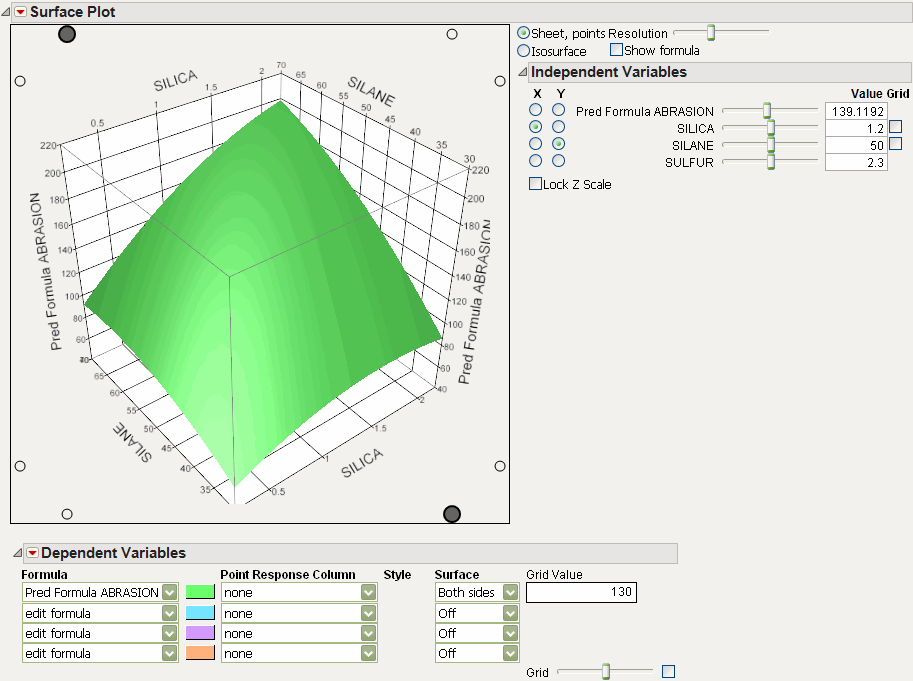Collapse the Independent Variables section

(x=521, y=72)
